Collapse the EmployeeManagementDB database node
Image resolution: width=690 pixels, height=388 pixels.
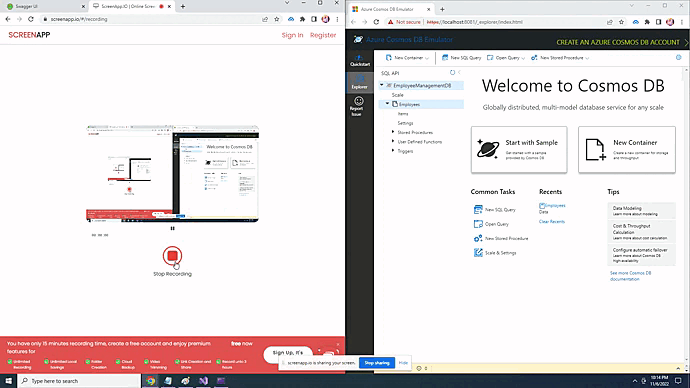[382, 85]
